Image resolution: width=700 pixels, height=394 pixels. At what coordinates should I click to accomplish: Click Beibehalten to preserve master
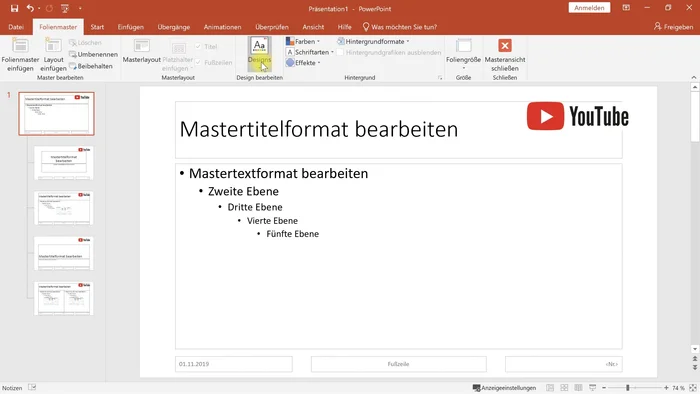pyautogui.click(x=91, y=66)
